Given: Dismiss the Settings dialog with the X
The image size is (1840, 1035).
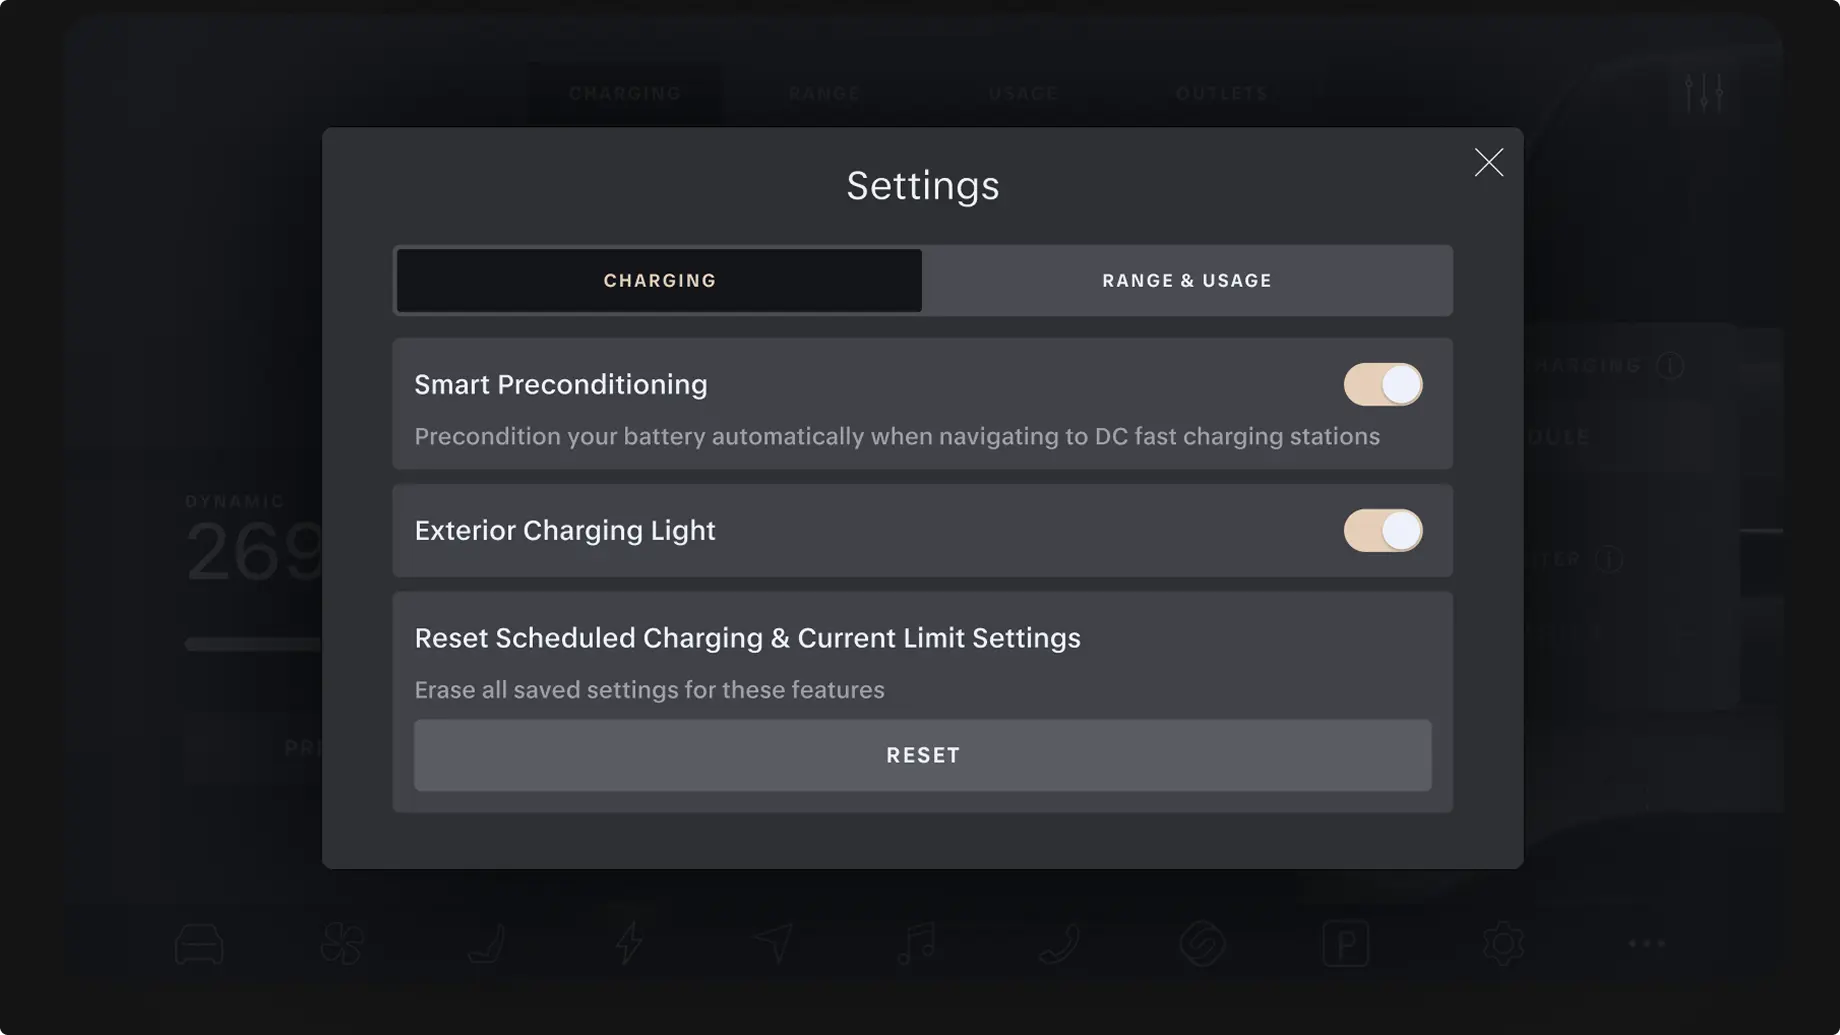Looking at the screenshot, I should point(1488,161).
